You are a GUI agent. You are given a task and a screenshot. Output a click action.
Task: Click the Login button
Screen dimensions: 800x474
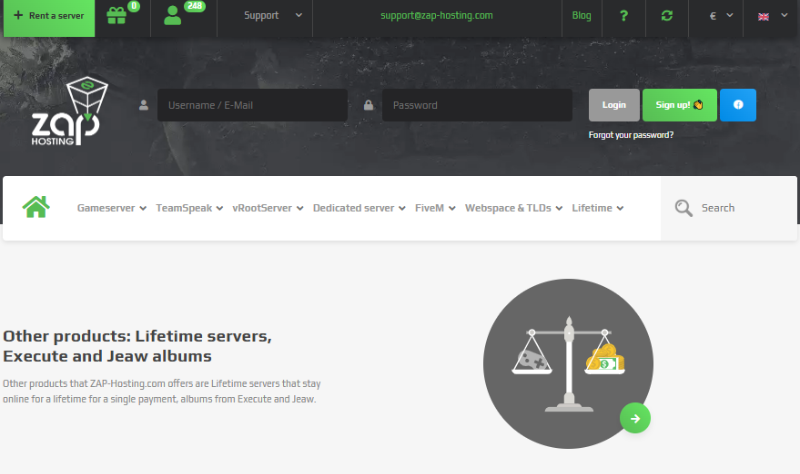click(x=614, y=105)
